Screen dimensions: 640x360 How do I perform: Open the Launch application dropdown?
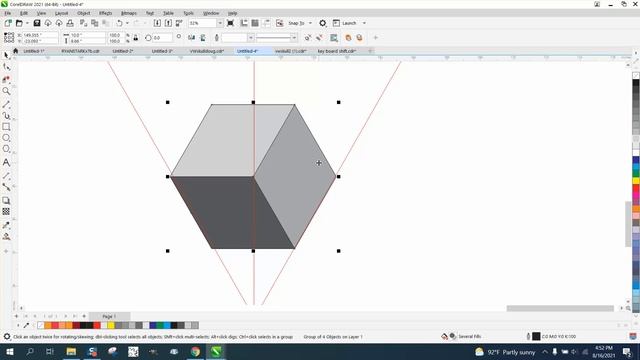point(364,23)
